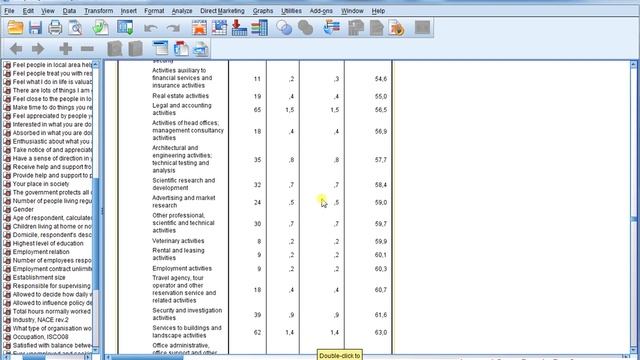Click the Insert Title icon

coord(181,49)
